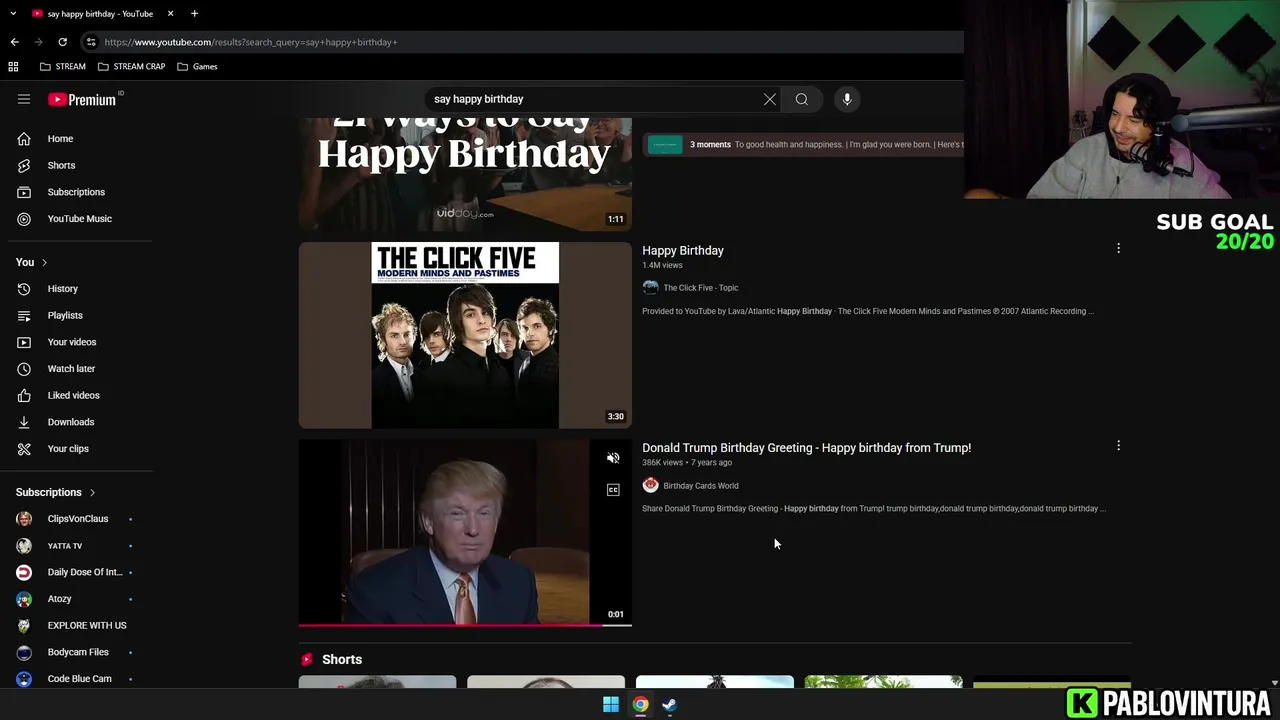Open the Birthday Cards World channel
This screenshot has height=720, width=1280.
(700, 486)
